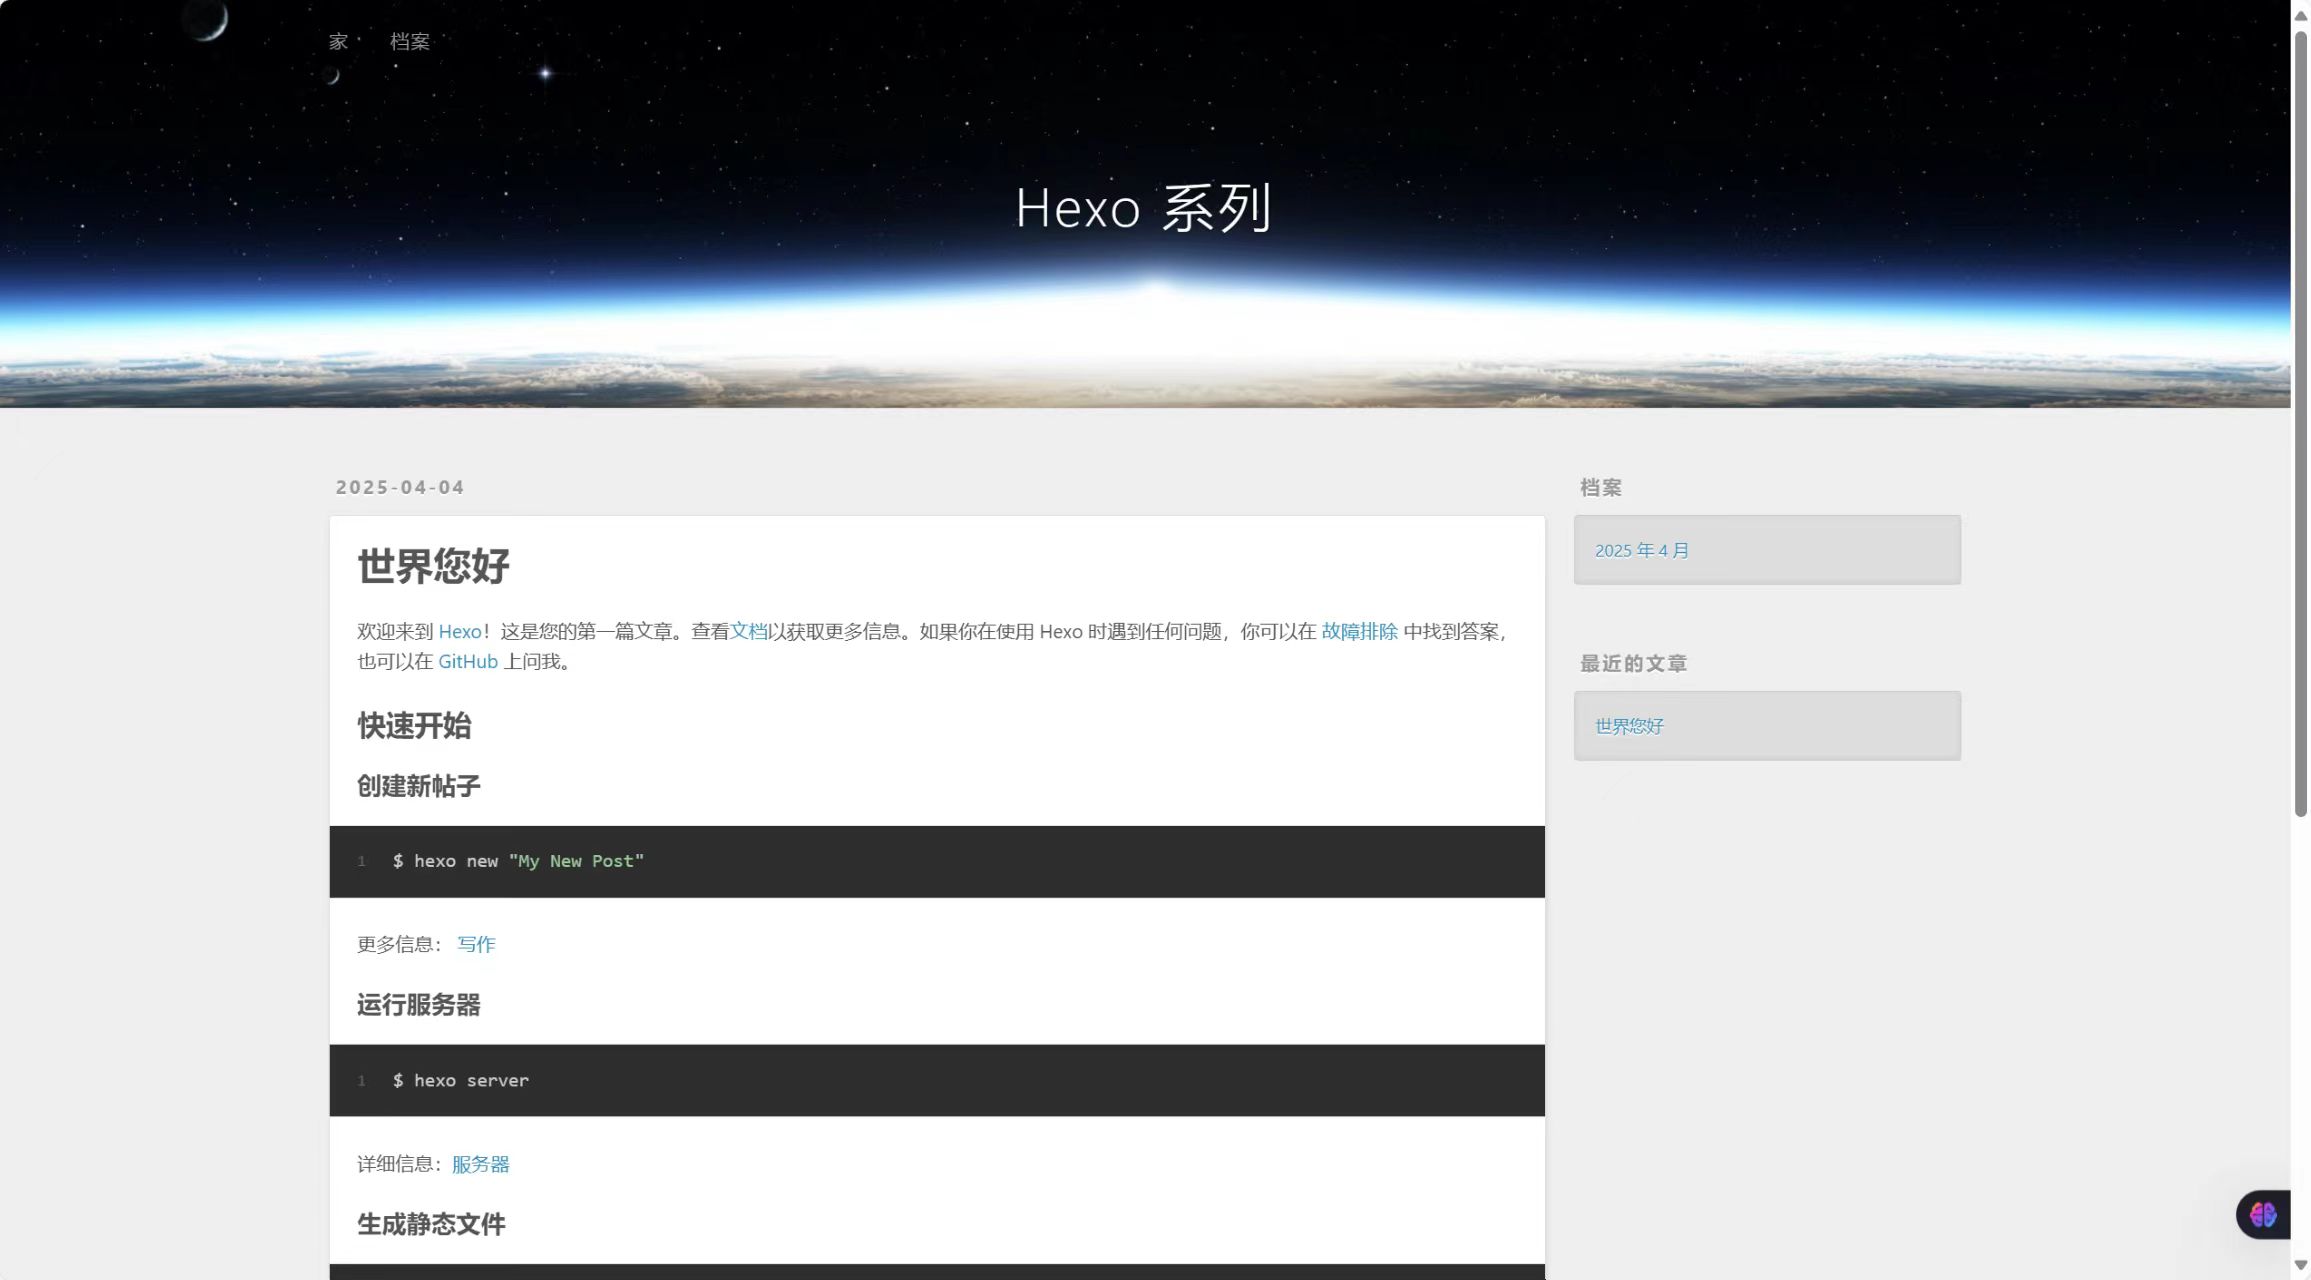Viewport: 2311px width, 1280px height.
Task: Click the 生成静态文件 heading
Action: click(431, 1225)
